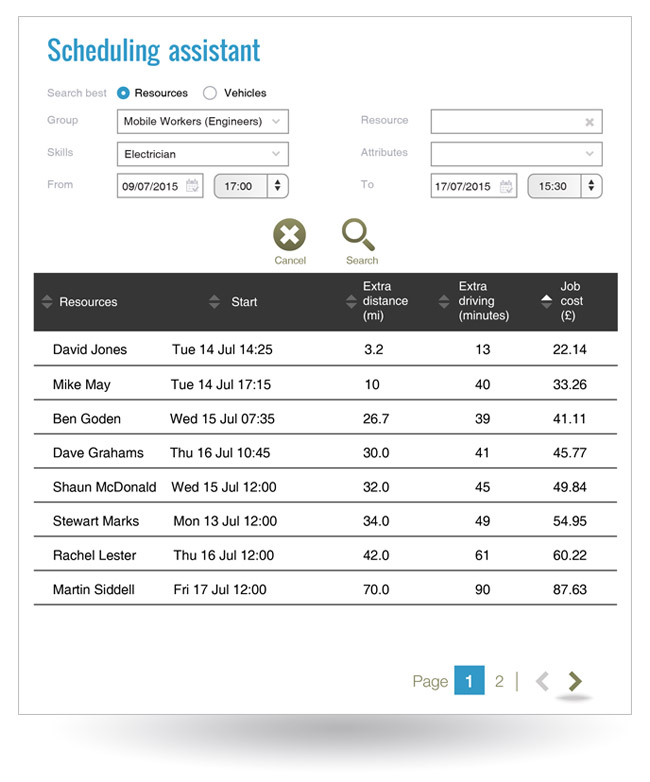
Task: Sort table by Resources column
Action: click(47, 302)
